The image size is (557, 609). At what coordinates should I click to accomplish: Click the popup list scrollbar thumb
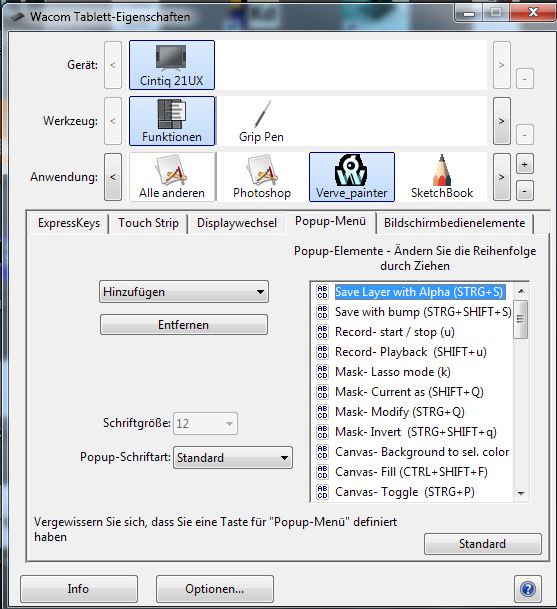point(521,319)
